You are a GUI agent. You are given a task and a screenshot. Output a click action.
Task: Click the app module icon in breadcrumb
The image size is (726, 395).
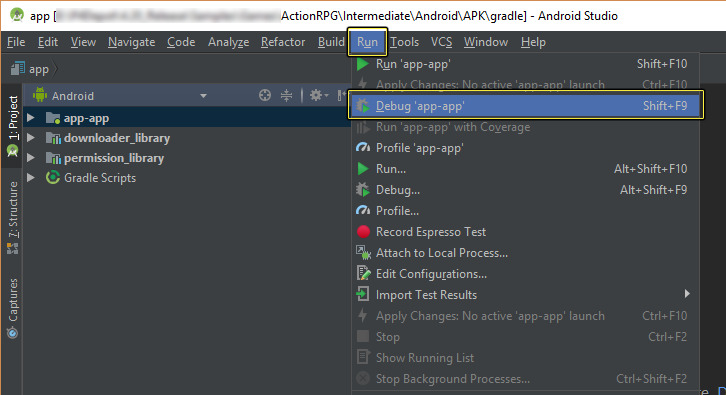(18, 69)
